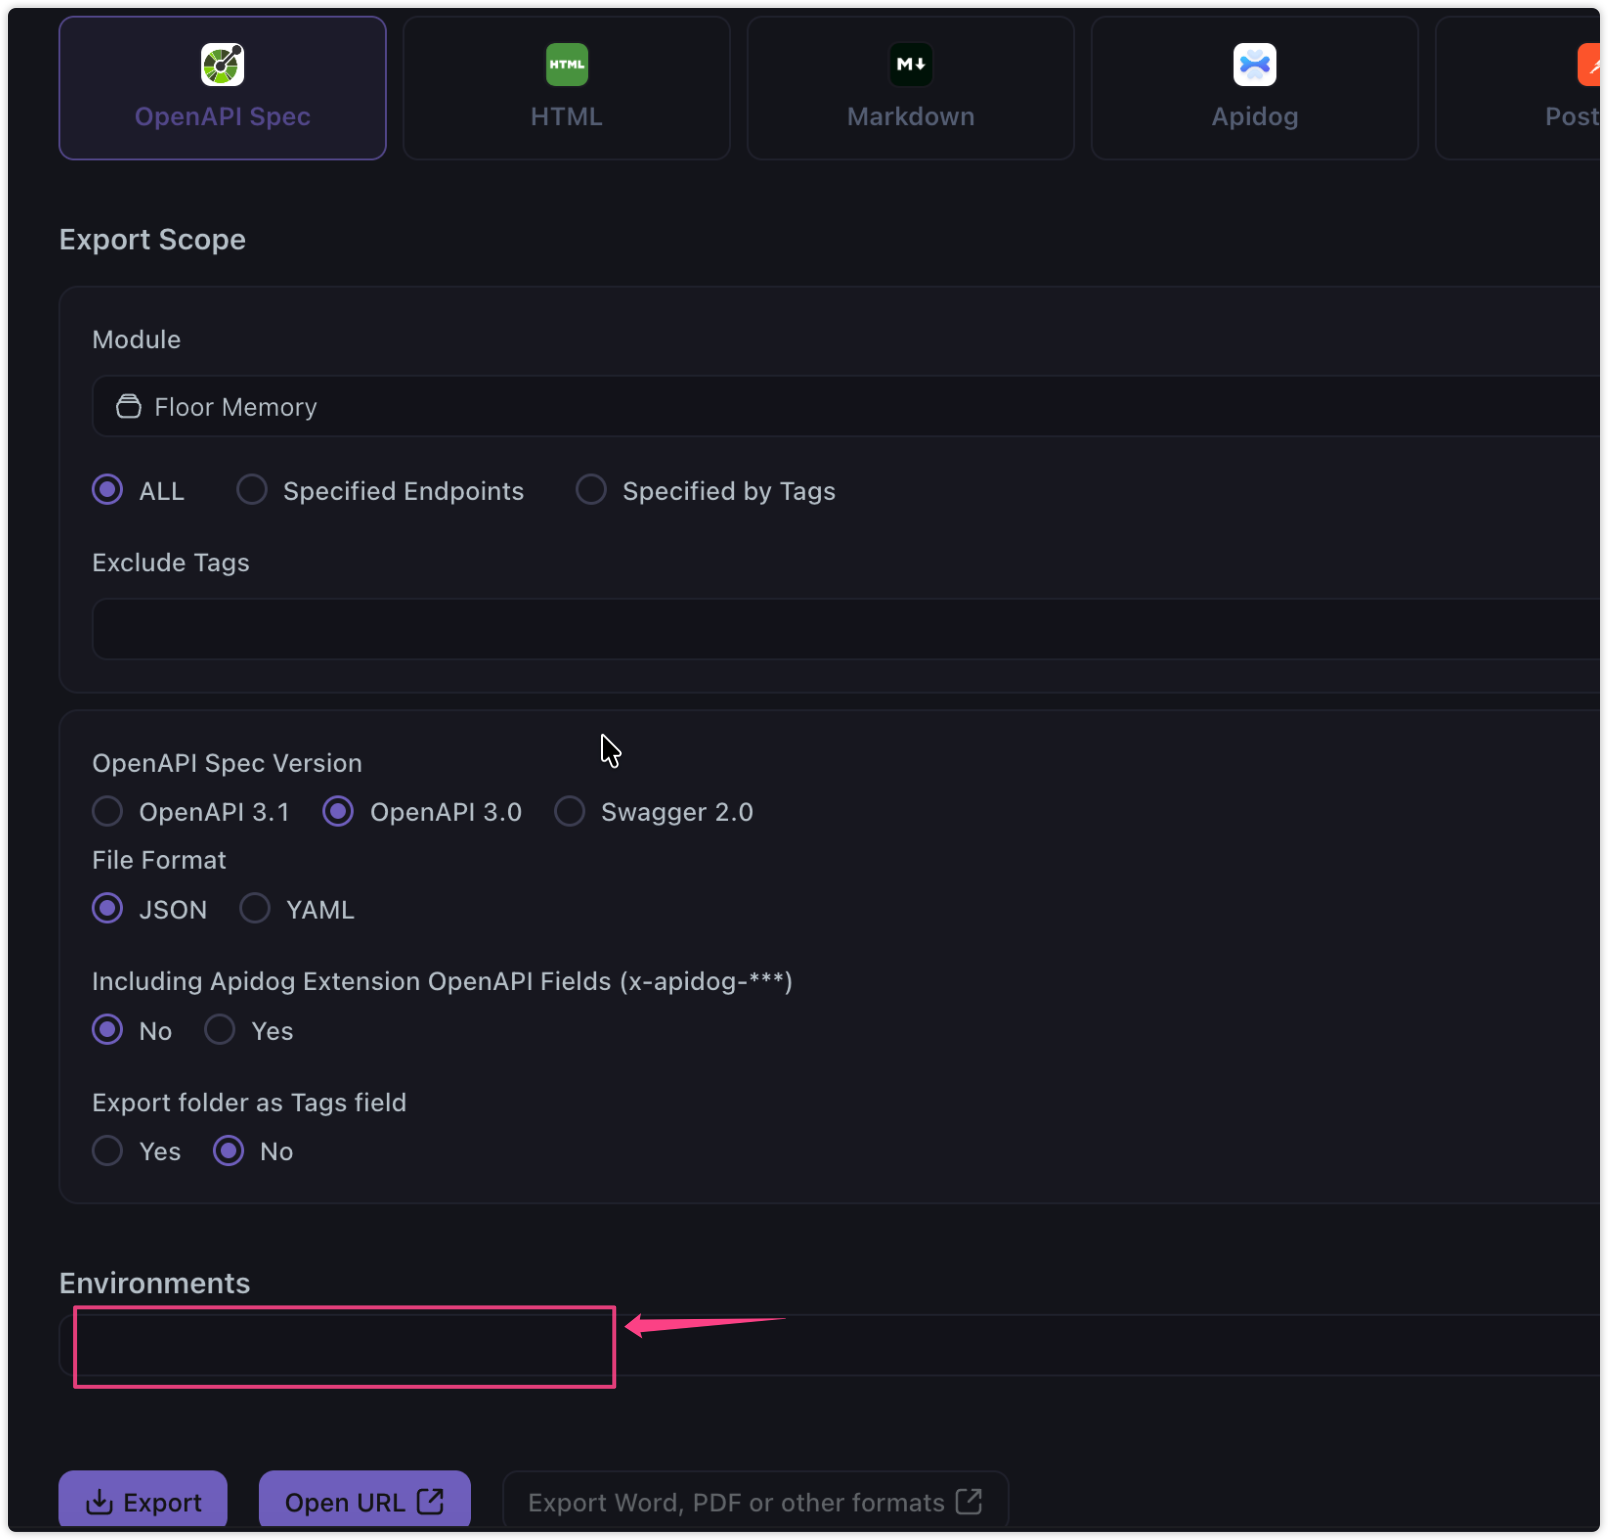Click the external link icon on Open URL

coord(430,1501)
